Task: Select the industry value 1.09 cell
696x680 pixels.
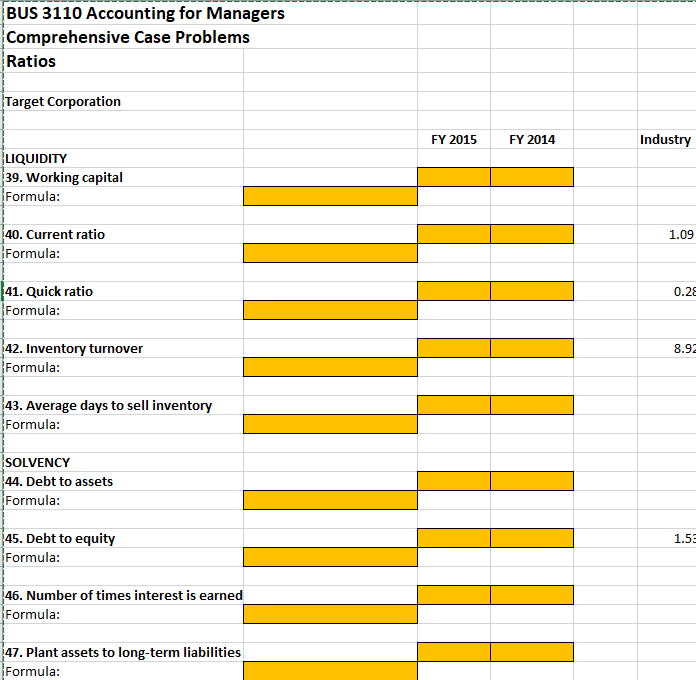Action: tap(666, 234)
